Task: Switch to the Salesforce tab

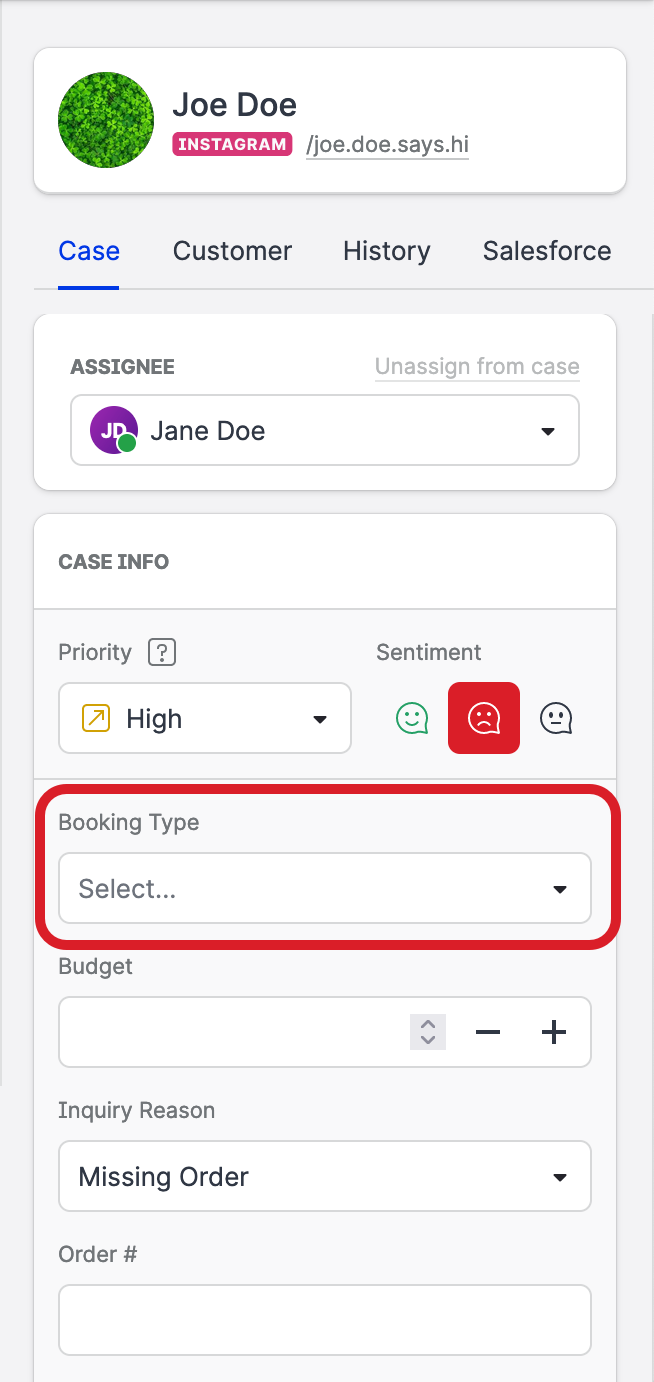Action: click(x=546, y=251)
